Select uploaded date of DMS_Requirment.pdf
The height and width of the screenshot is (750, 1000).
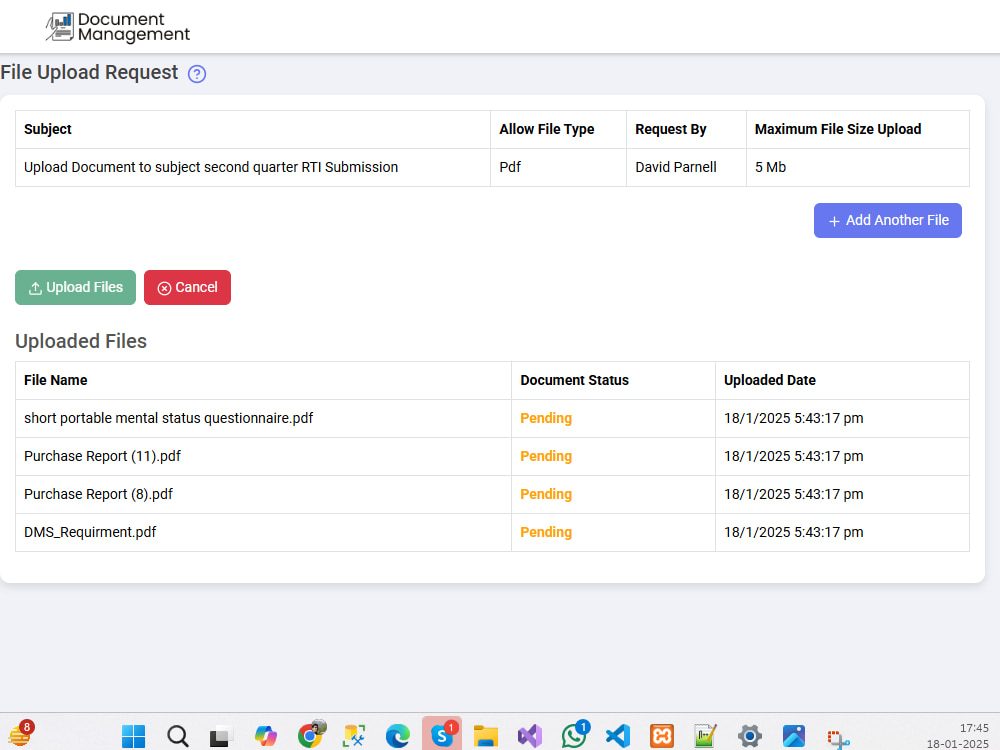point(793,533)
